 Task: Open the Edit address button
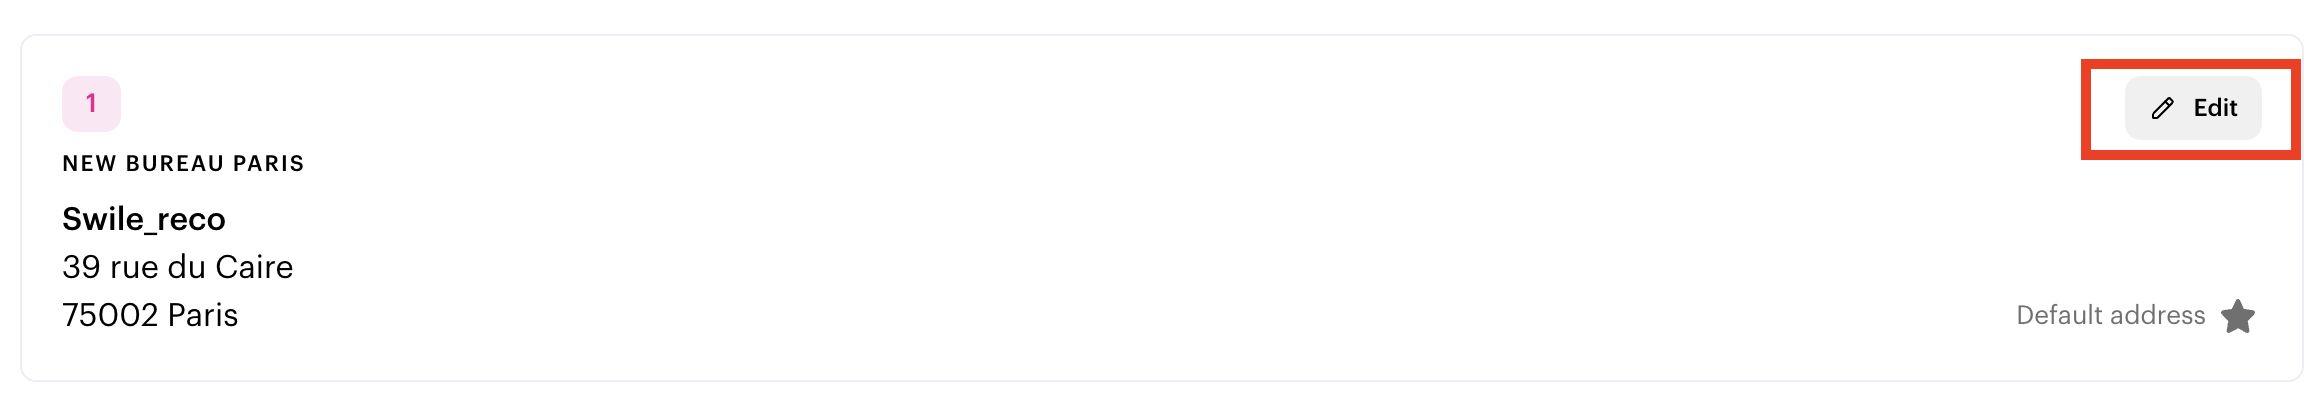click(2193, 108)
